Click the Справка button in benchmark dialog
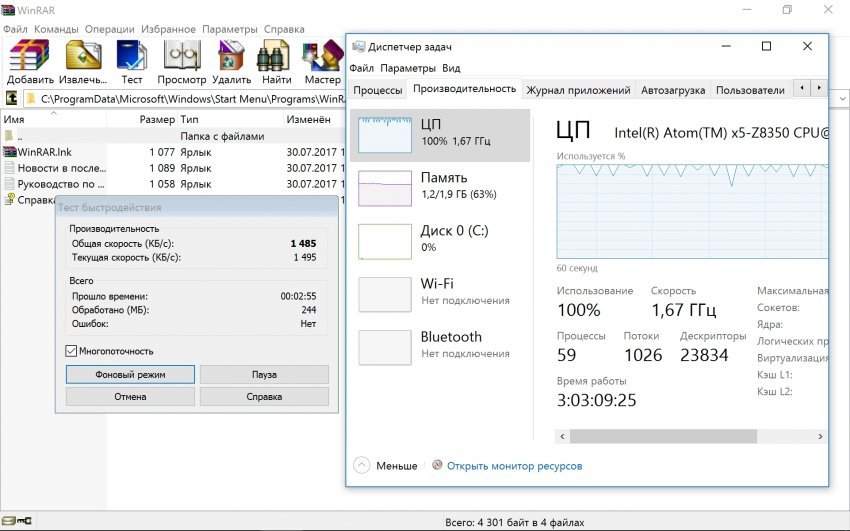 point(264,397)
